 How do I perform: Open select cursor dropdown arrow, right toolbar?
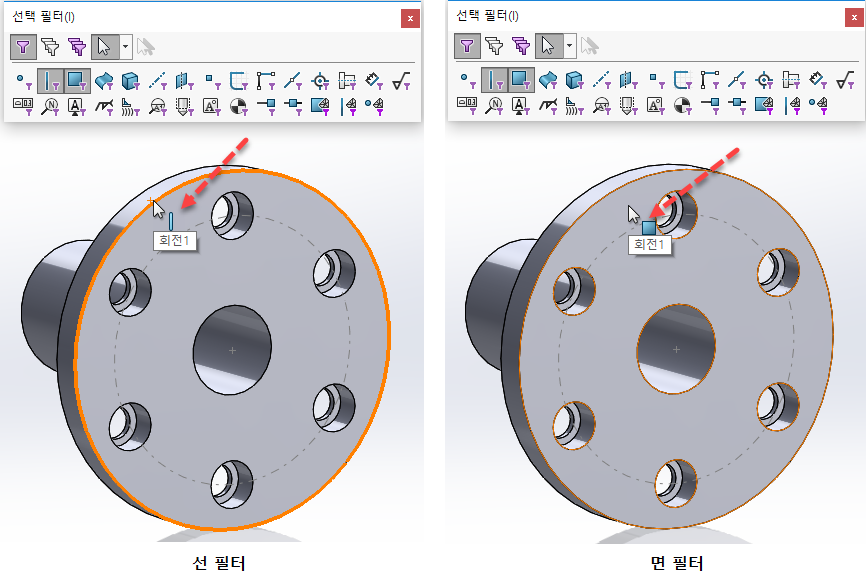click(x=569, y=46)
